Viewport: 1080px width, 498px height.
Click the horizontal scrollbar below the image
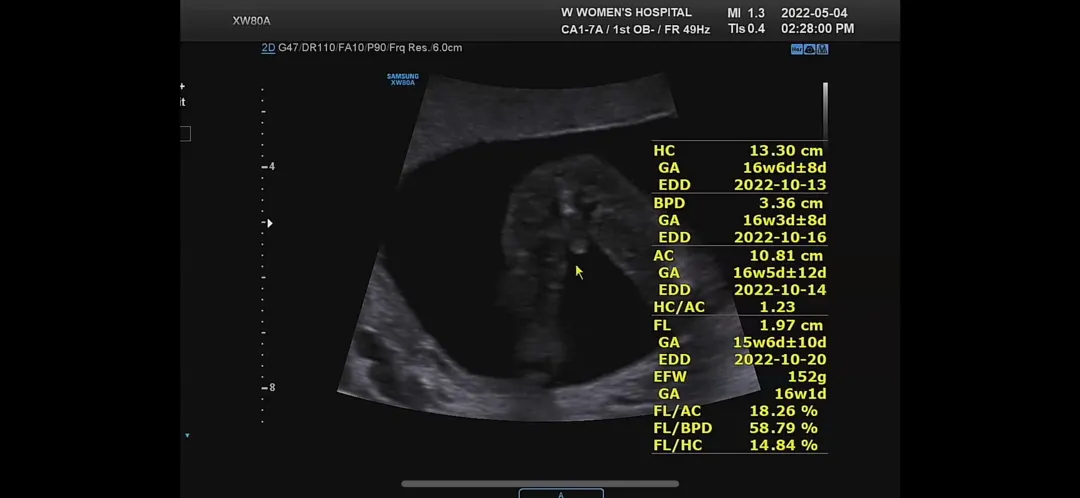(540, 484)
